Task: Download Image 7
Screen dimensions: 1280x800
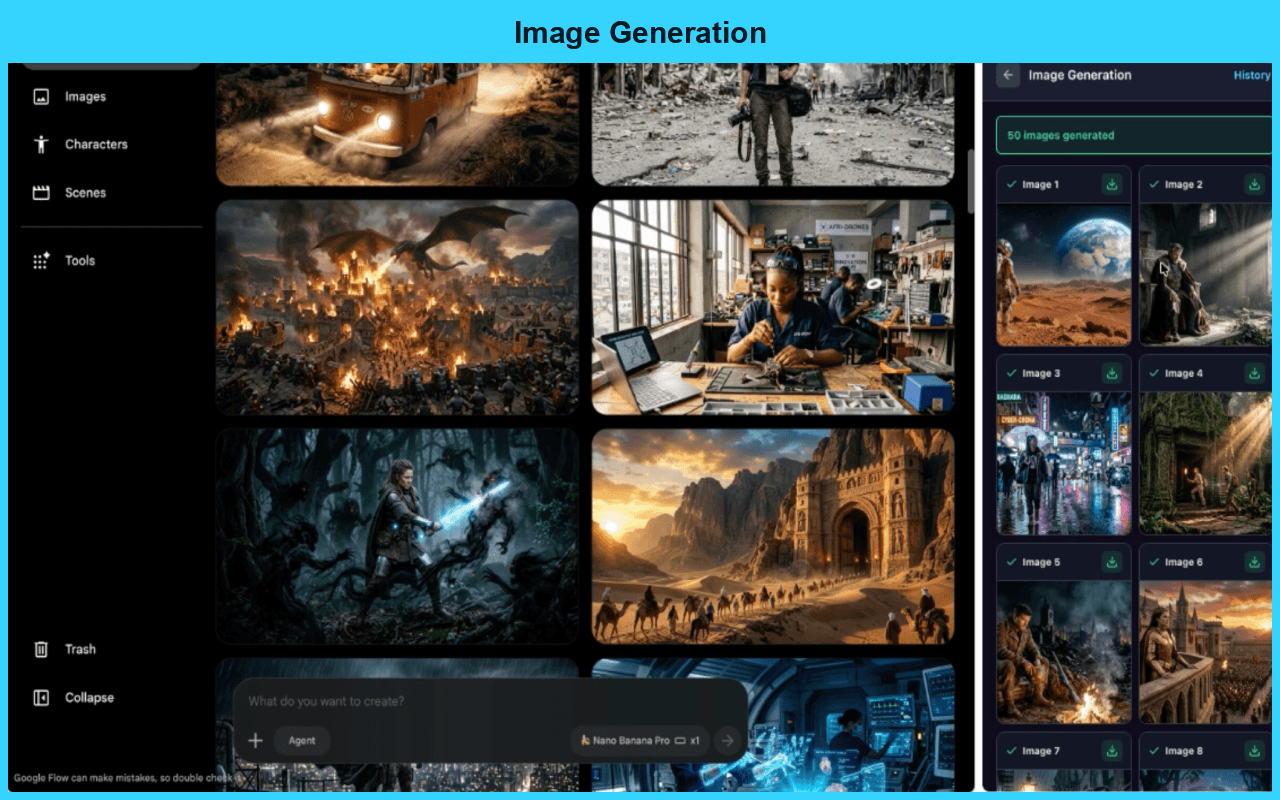Action: [x=1111, y=751]
